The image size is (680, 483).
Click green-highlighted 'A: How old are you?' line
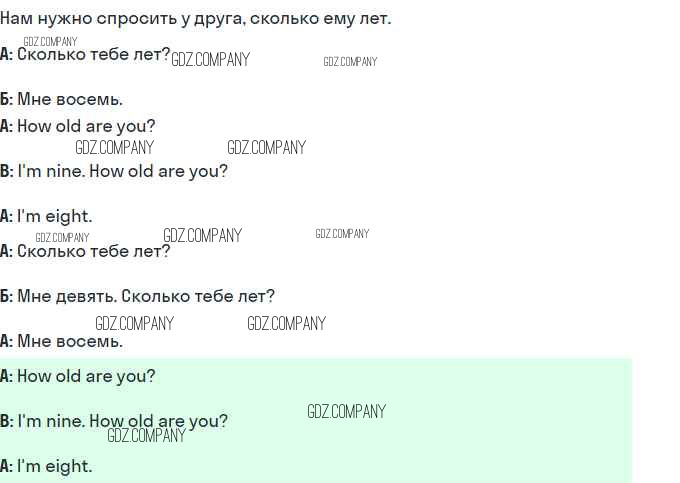point(78,376)
